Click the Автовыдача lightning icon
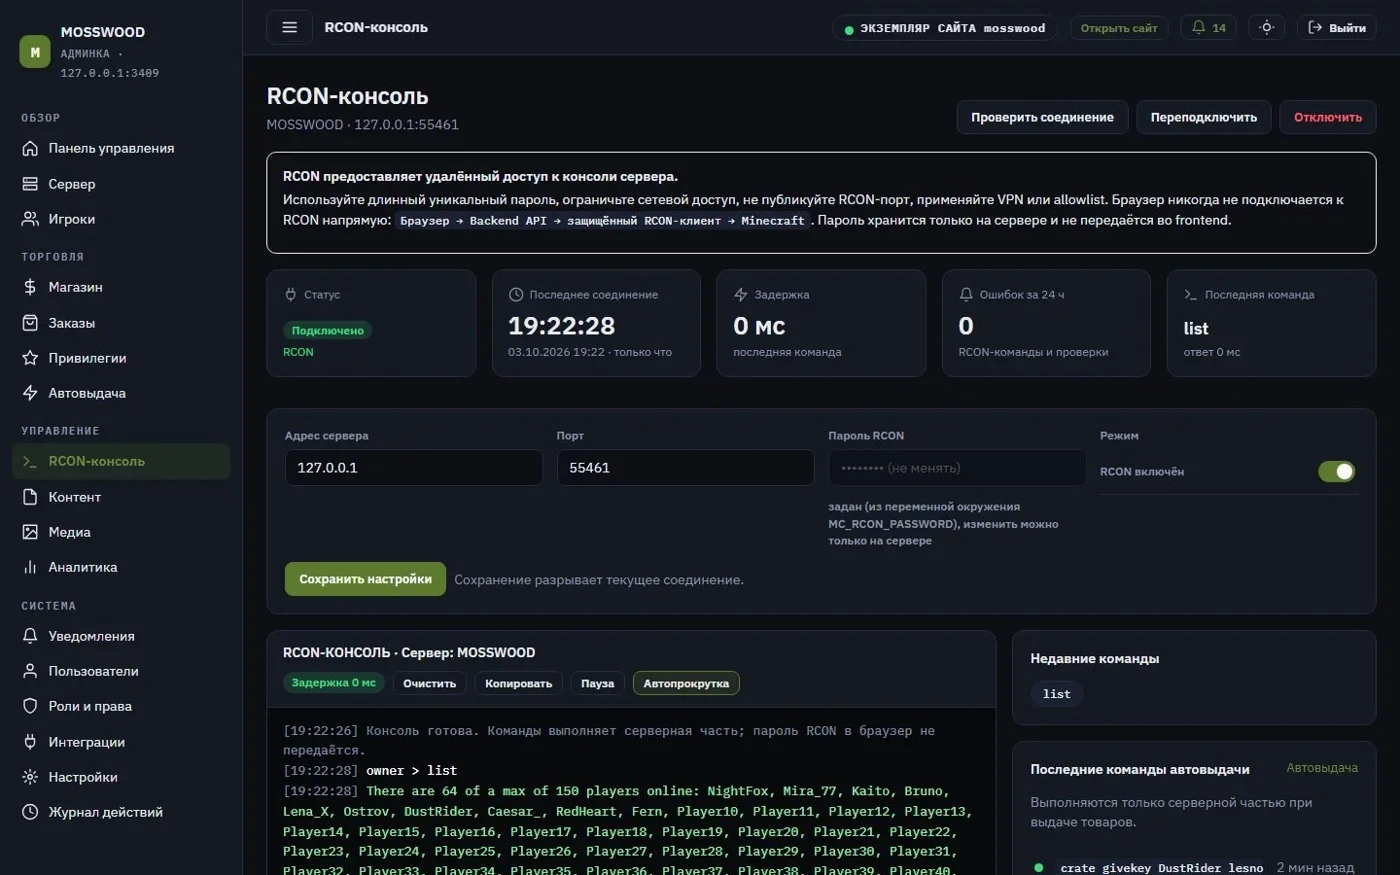 pos(30,393)
